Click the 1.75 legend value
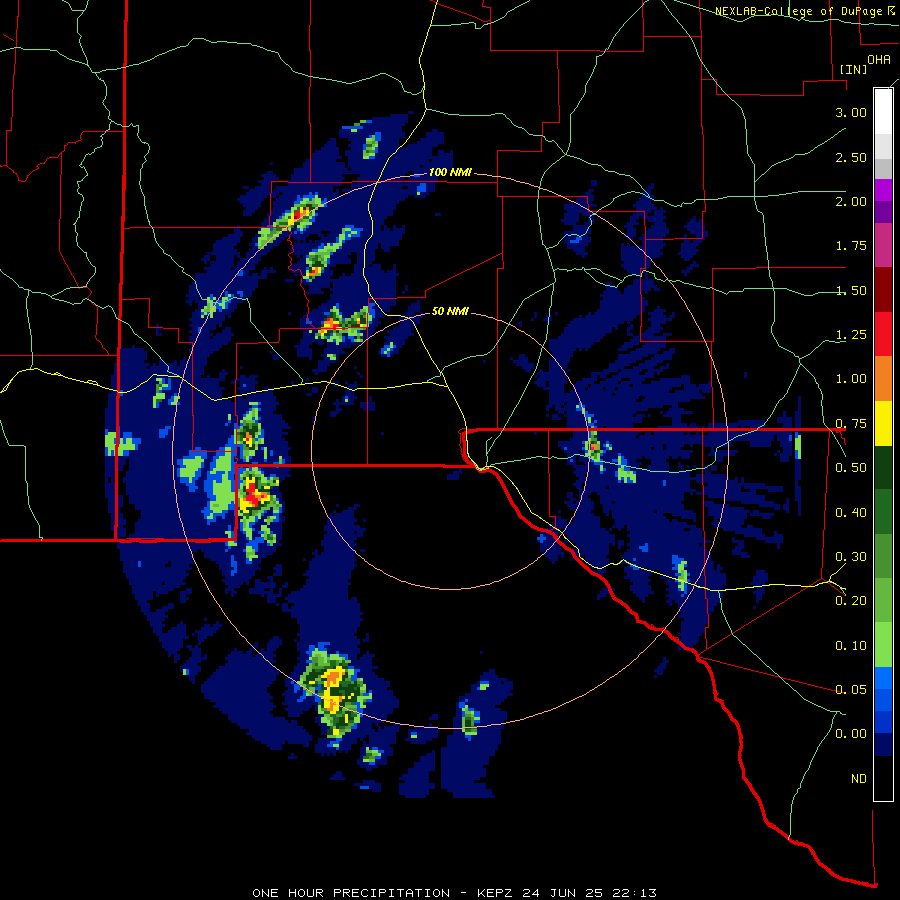Screen dimensions: 900x900 point(851,246)
